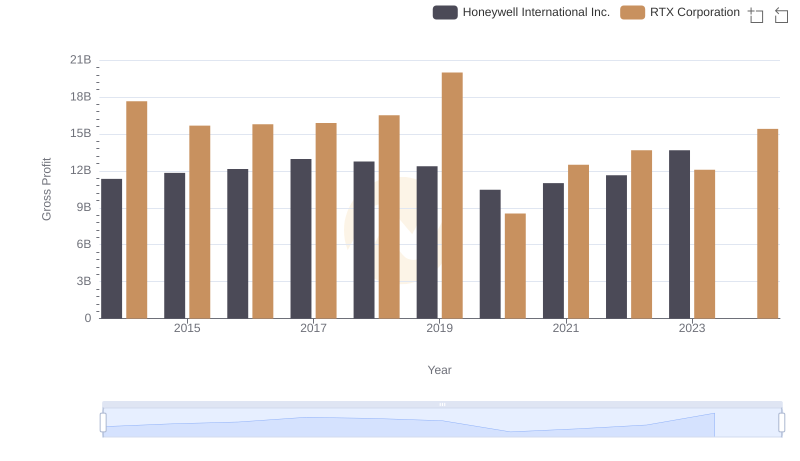Viewport: 800px width, 461px height.
Task: Click the top grip of the zoom slider
Action: (x=442, y=404)
